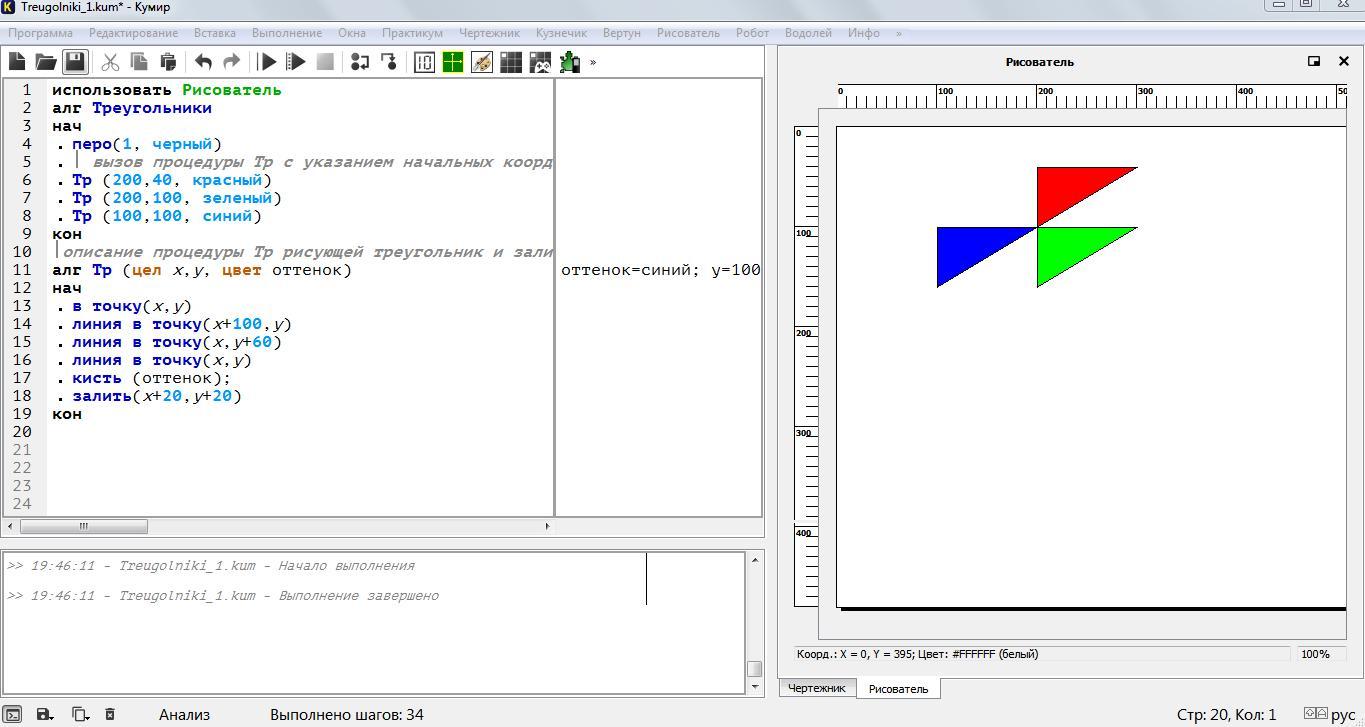Click the New program file icon
Image resolution: width=1365 pixels, height=727 pixels.
coord(17,62)
